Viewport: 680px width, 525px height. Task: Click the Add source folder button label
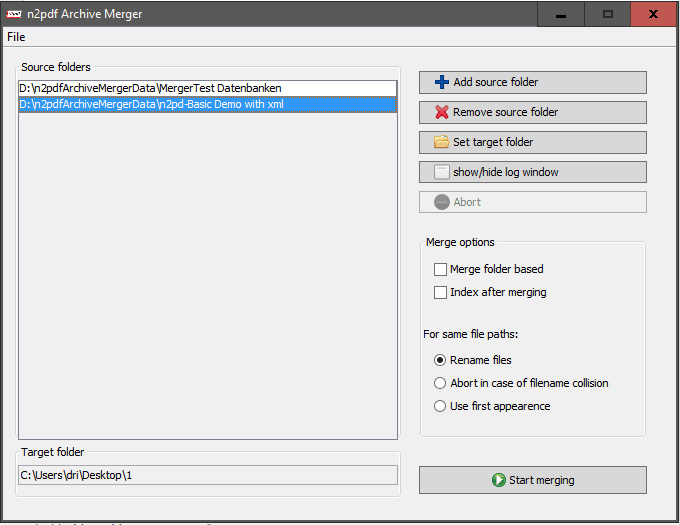[x=496, y=82]
